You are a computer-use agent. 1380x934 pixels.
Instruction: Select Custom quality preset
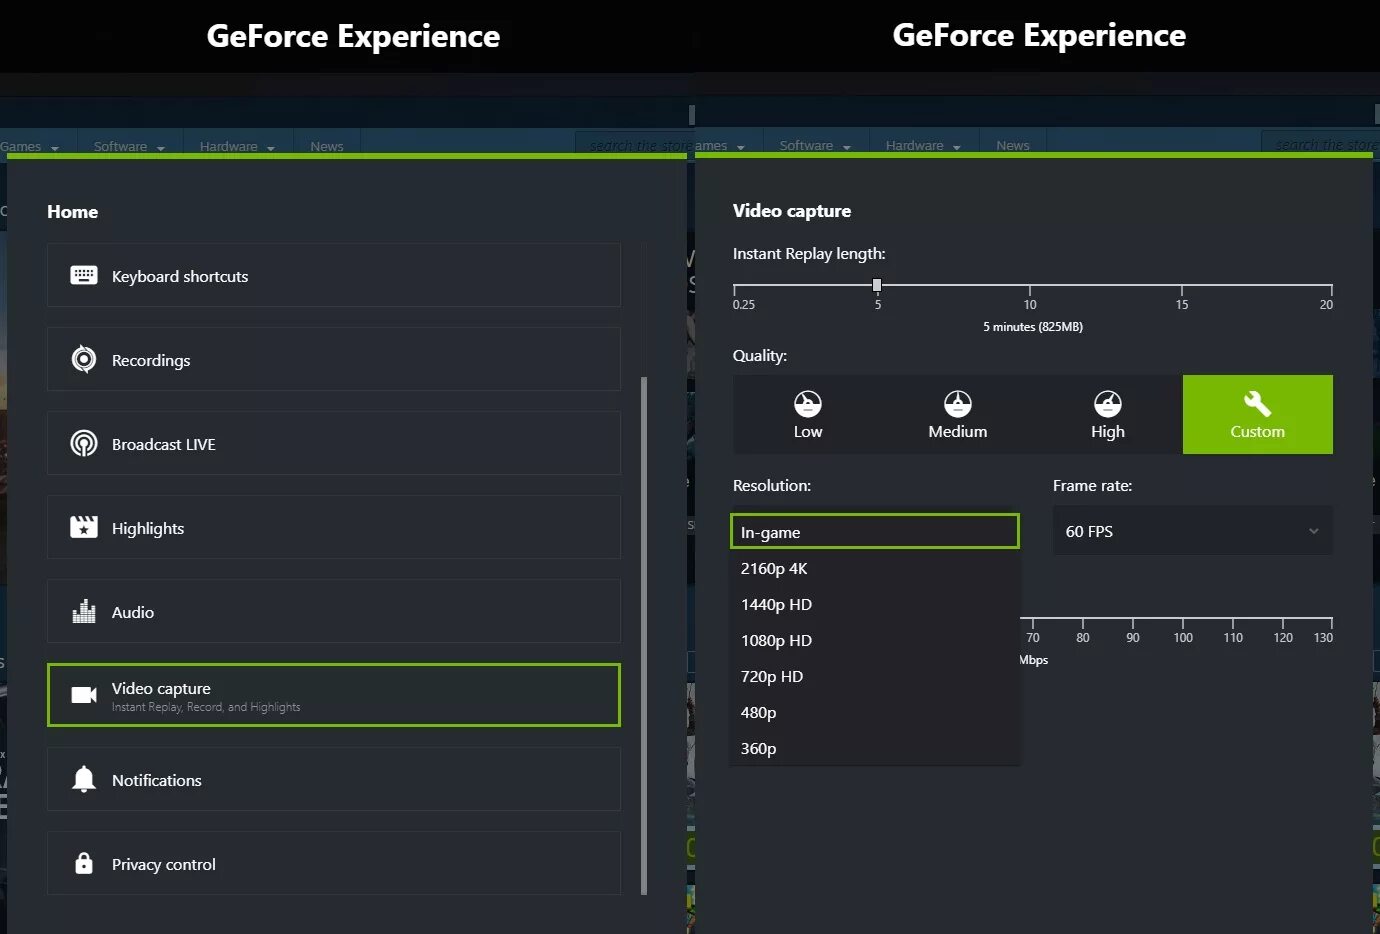click(x=1258, y=415)
